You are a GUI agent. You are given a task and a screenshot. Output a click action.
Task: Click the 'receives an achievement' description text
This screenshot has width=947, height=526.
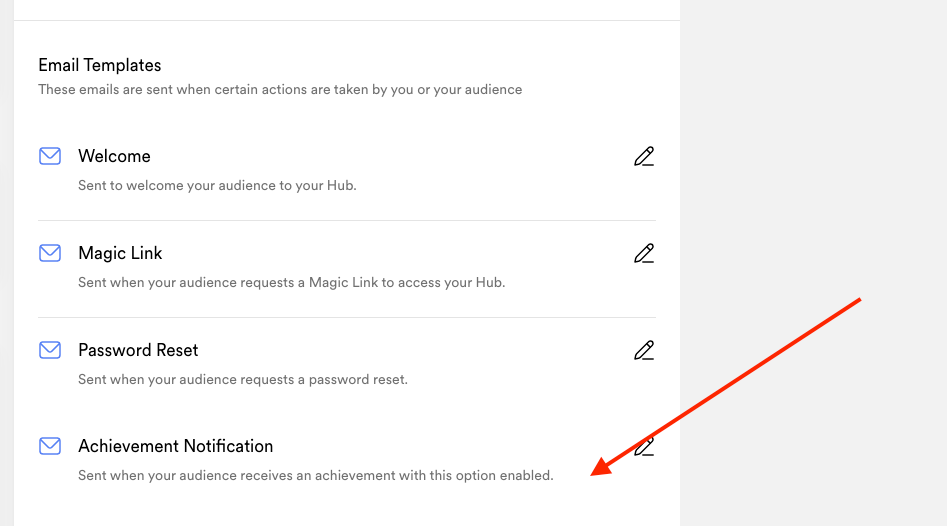pyautogui.click(x=316, y=476)
